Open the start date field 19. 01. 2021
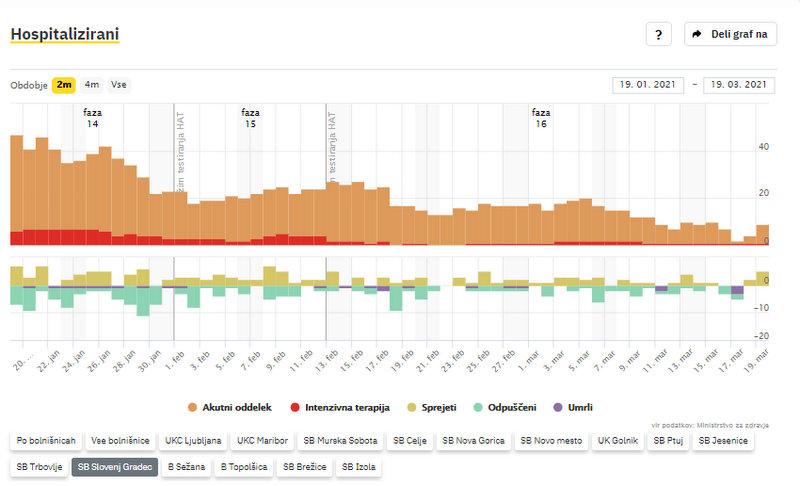The height and width of the screenshot is (486, 800). (648, 85)
